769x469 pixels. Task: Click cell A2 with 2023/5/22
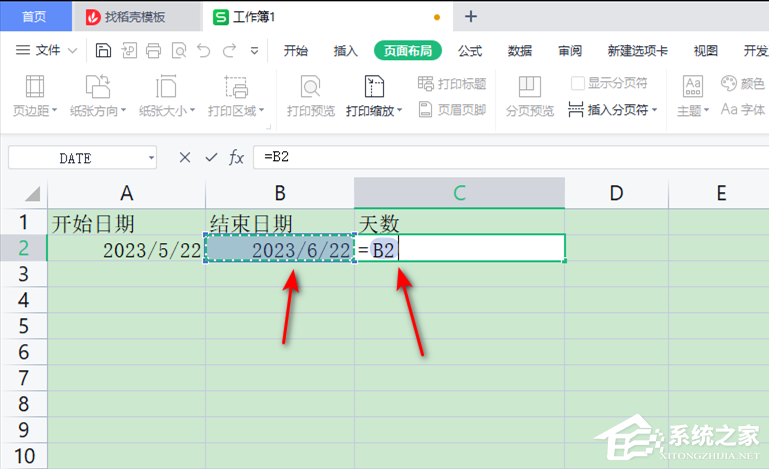127,248
